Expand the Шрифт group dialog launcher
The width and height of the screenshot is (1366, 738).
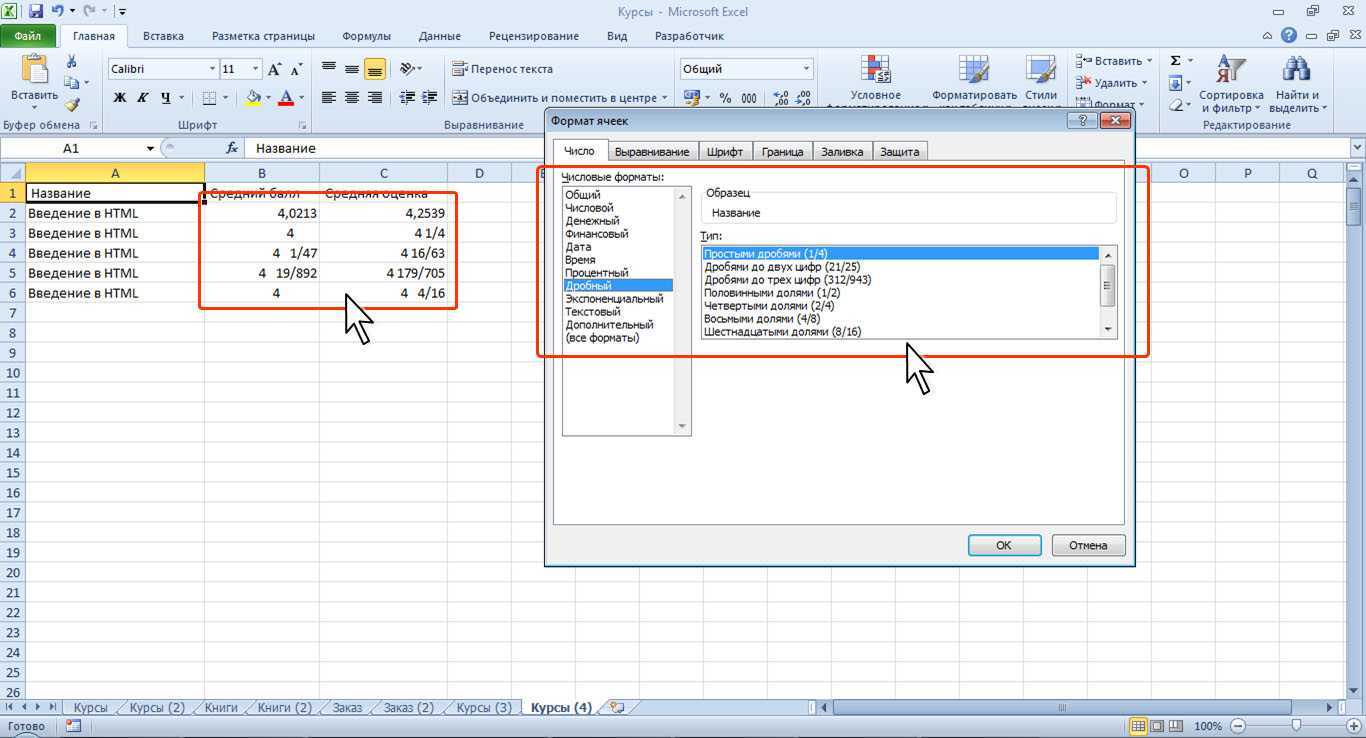[x=302, y=126]
